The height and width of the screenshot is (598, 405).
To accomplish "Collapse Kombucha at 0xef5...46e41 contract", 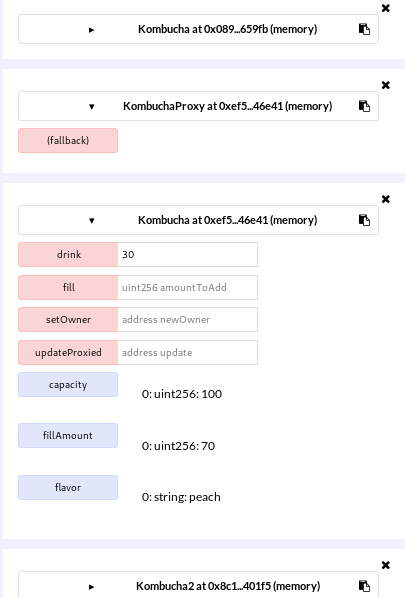I will pos(92,220).
